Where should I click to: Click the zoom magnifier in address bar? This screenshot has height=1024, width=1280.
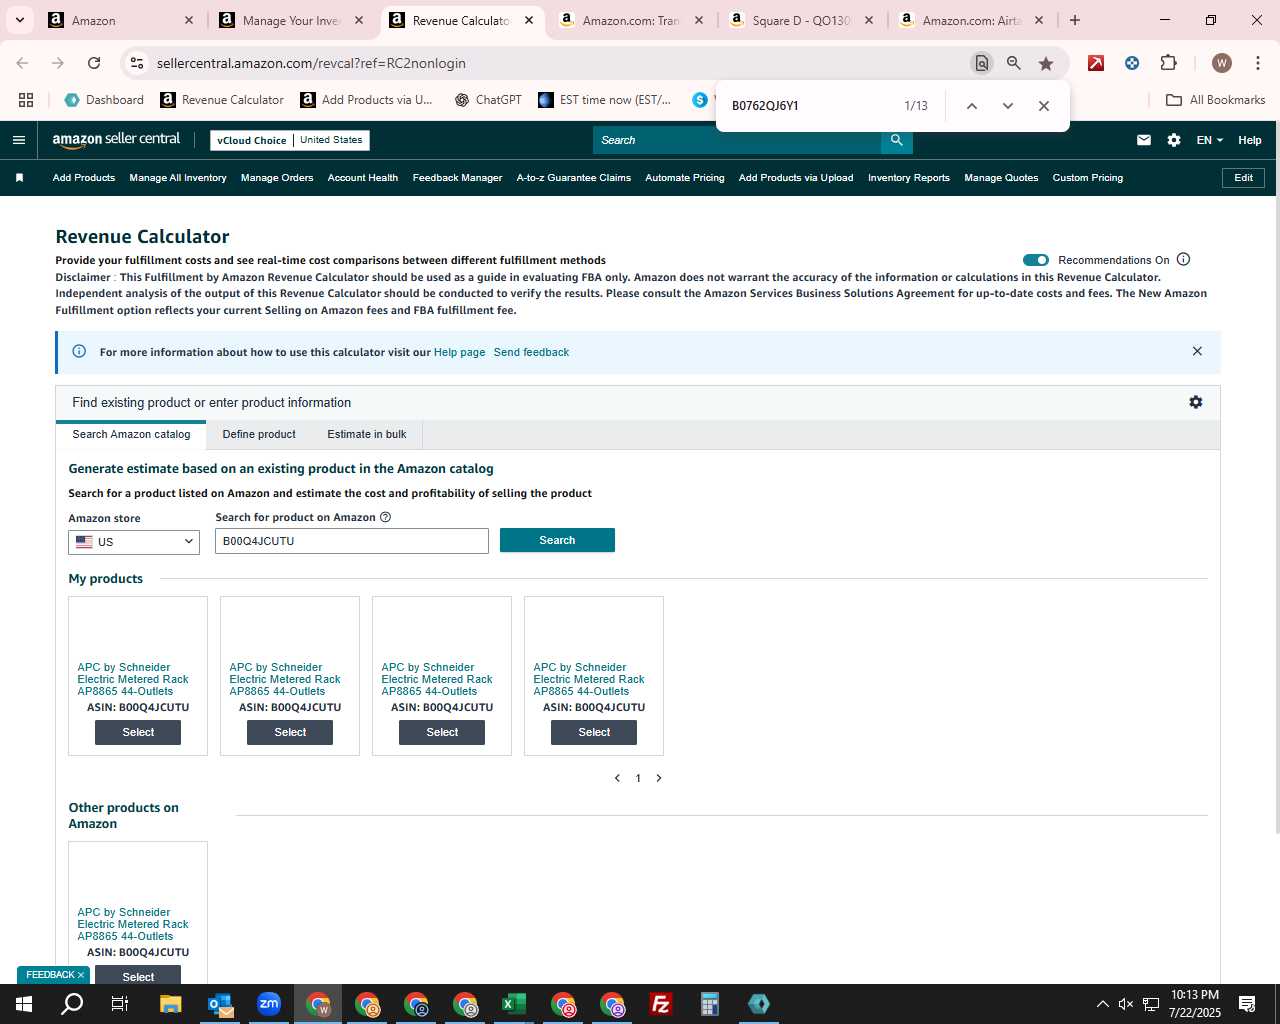pyautogui.click(x=1014, y=63)
